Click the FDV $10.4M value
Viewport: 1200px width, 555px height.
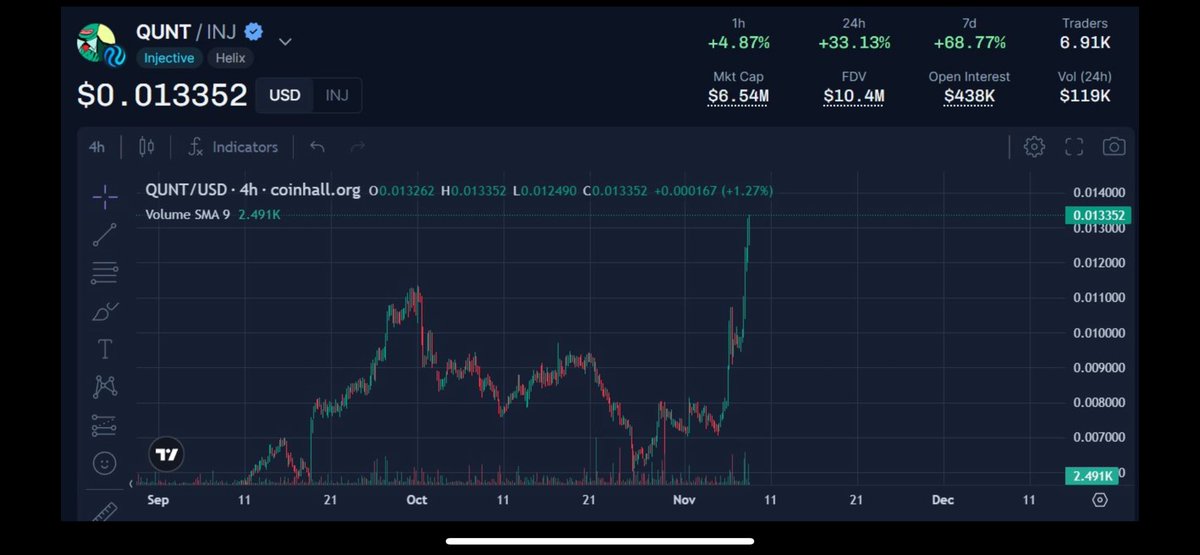[854, 96]
